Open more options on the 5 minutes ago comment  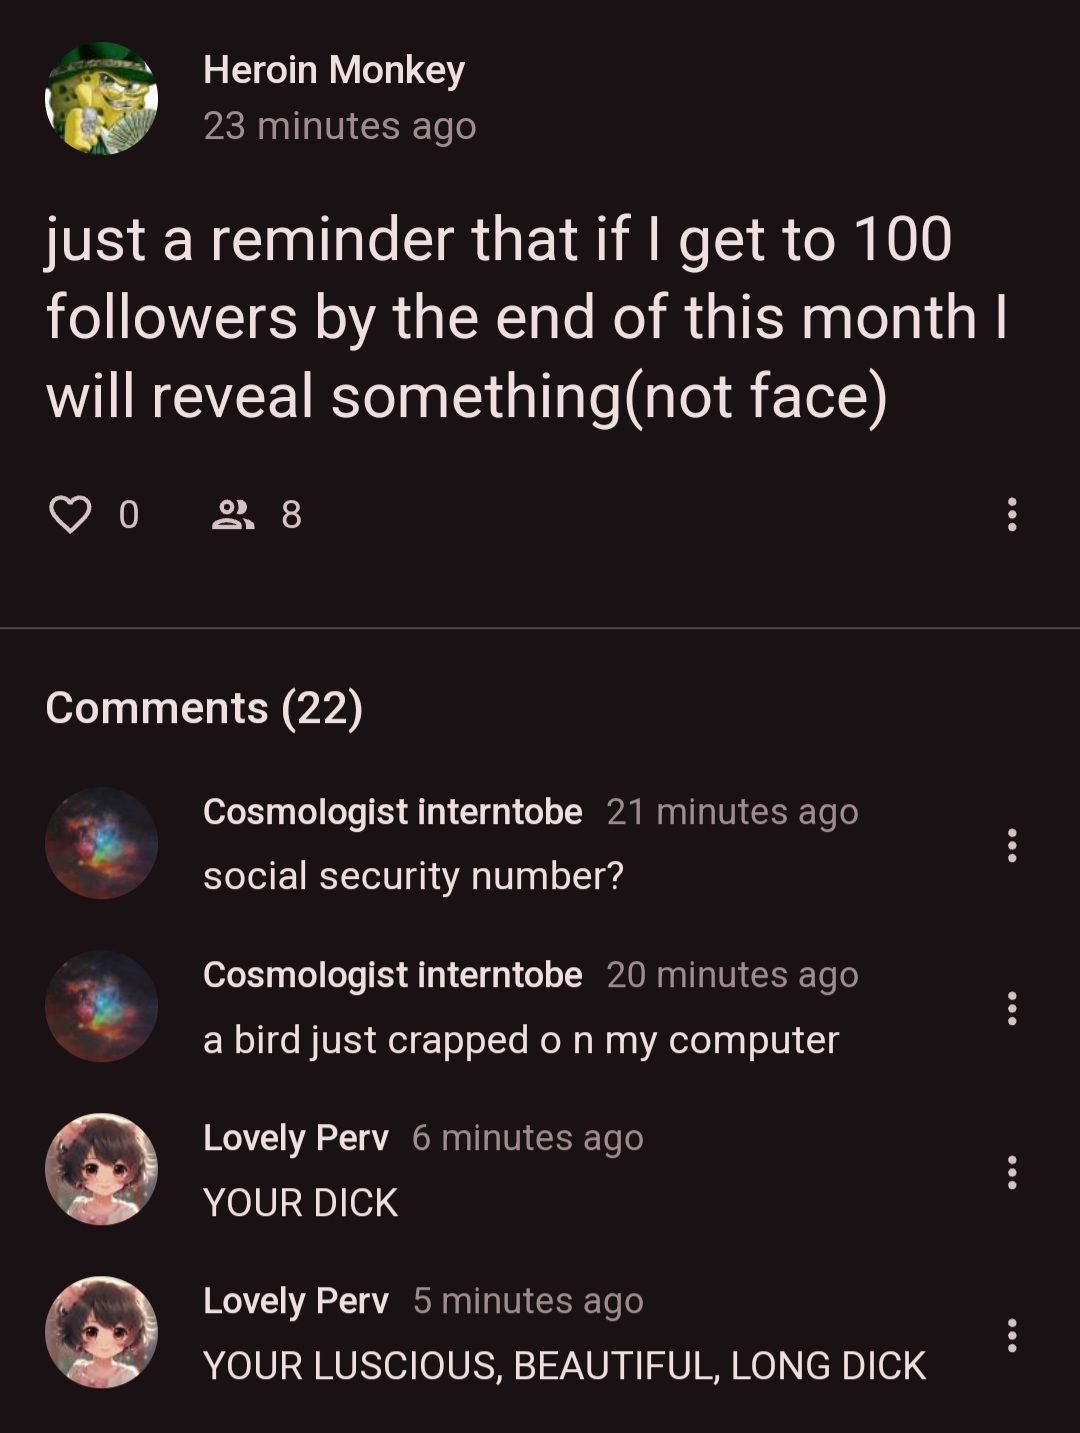pos(1012,1334)
